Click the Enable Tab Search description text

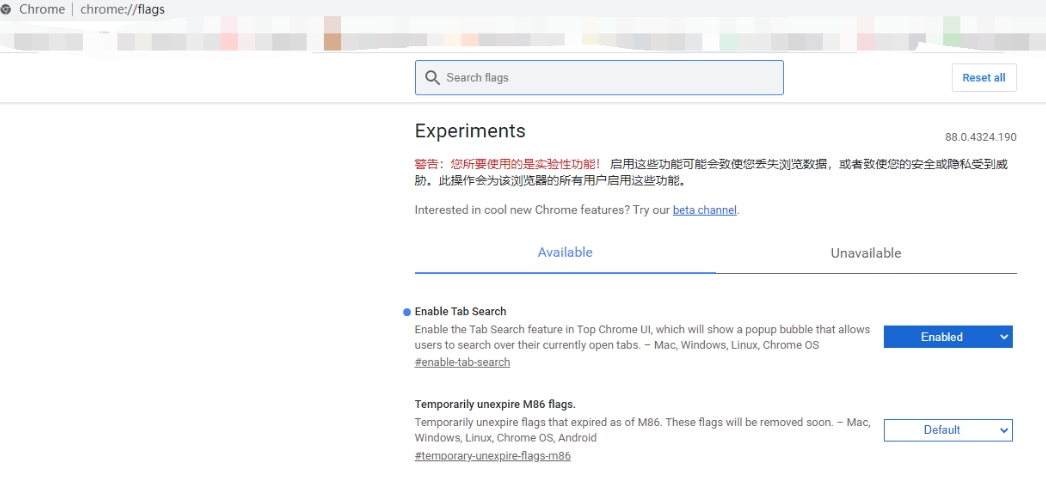[642, 337]
